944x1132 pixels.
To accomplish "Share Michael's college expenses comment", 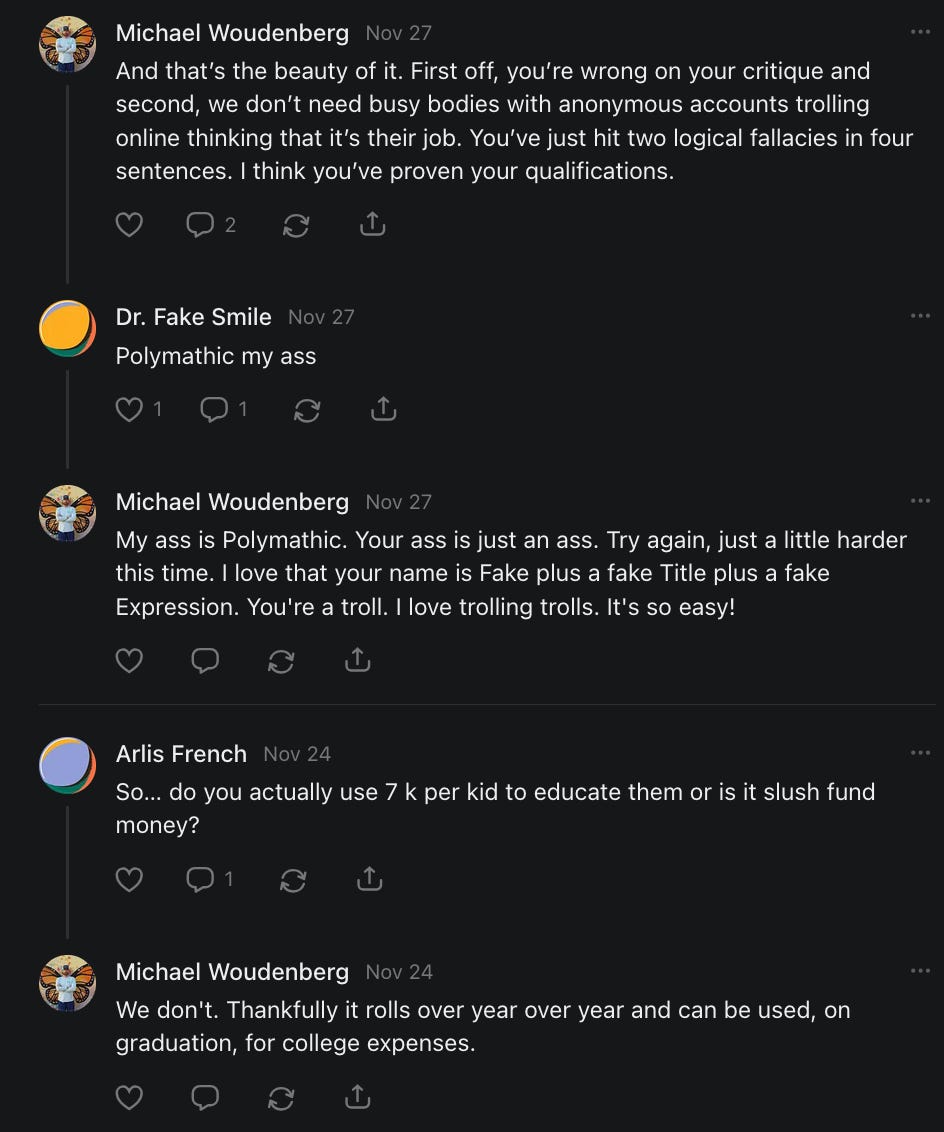I will (357, 1098).
